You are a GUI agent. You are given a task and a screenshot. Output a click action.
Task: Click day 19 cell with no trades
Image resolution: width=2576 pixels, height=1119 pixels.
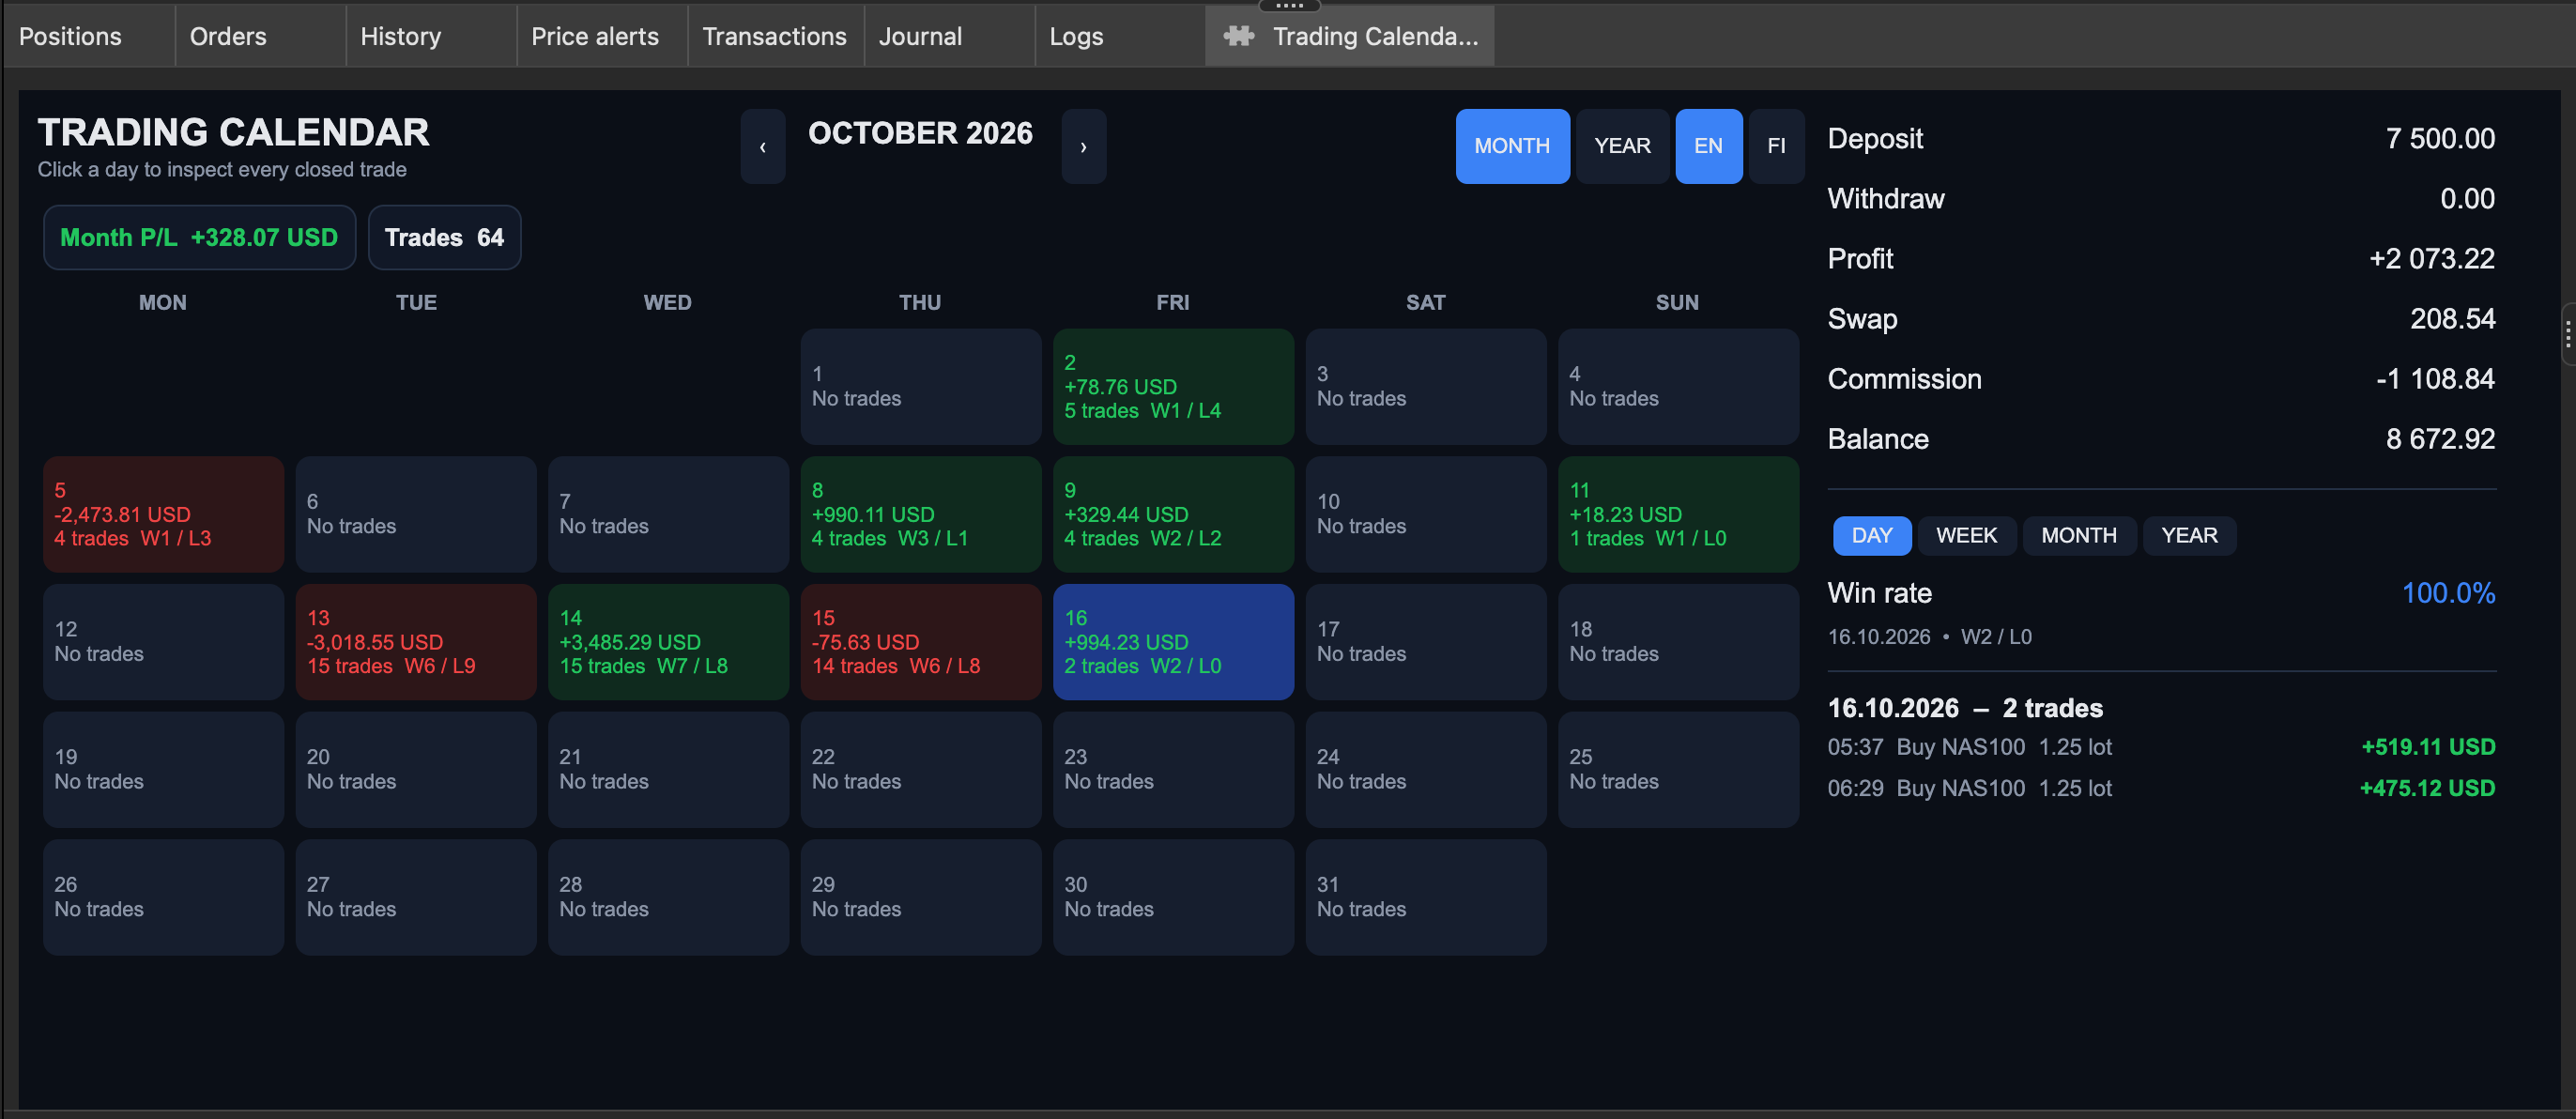tap(163, 769)
